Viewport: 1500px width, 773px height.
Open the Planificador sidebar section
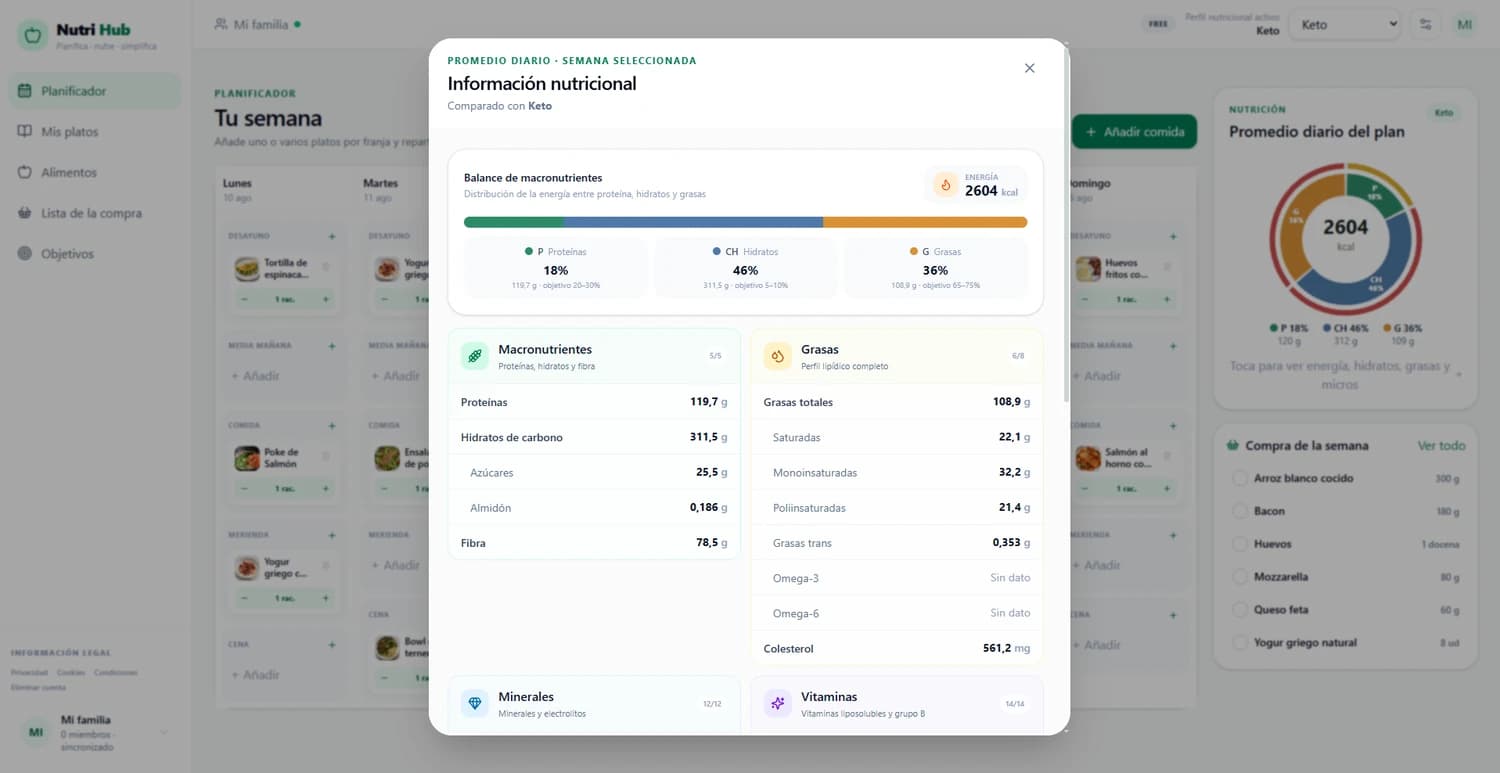95,91
